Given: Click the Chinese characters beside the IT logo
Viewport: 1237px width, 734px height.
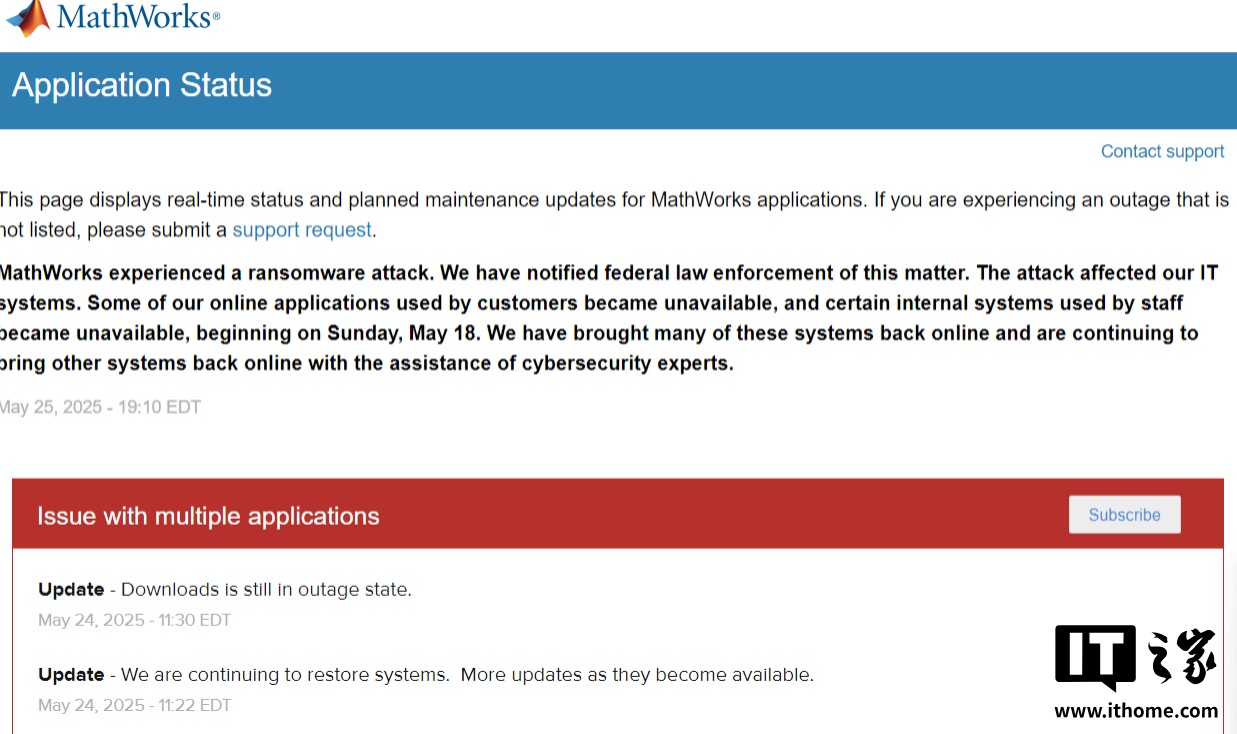Looking at the screenshot, I should point(1182,656).
